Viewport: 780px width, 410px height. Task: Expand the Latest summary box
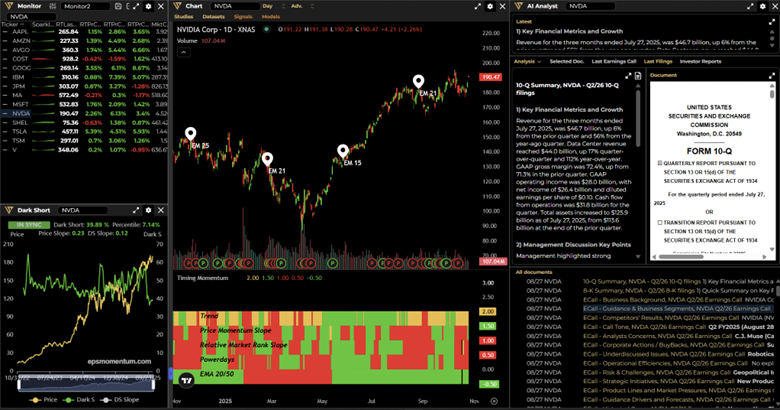click(772, 22)
